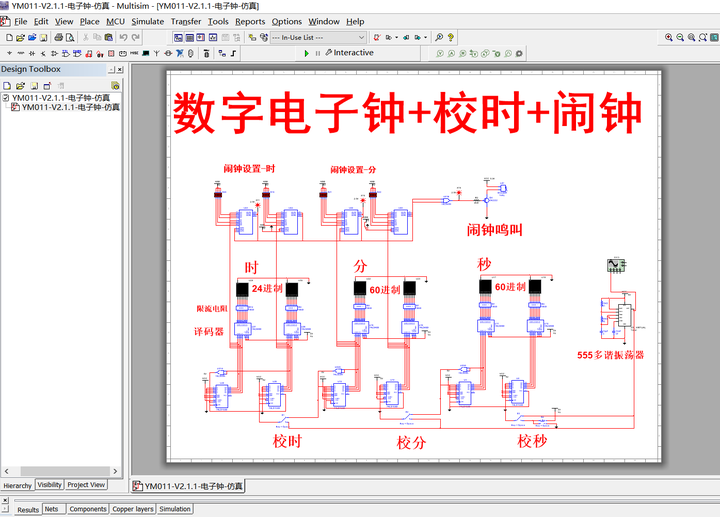Close the spreadsheet view panel
This screenshot has height=517, width=720.
5,500
